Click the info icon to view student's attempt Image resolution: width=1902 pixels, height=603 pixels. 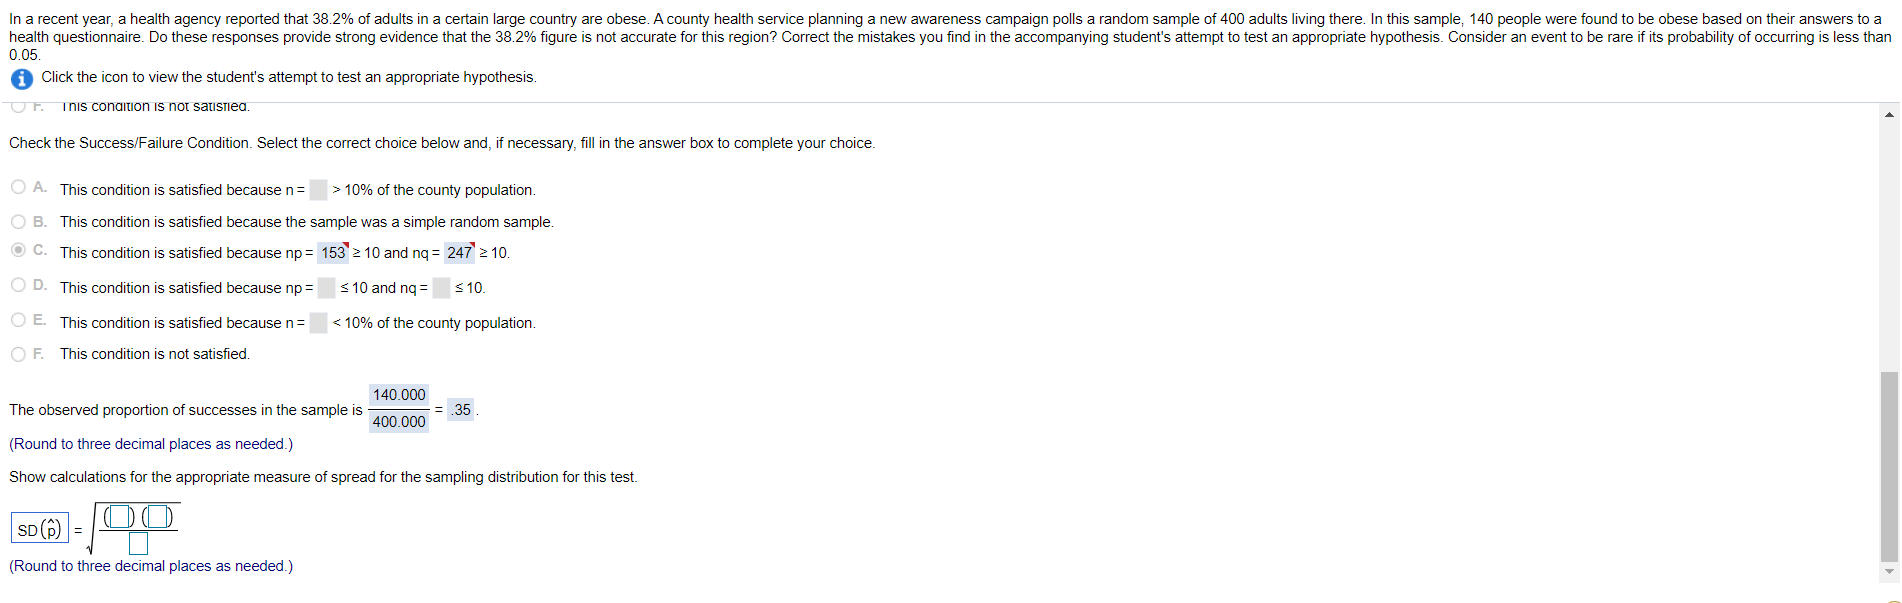point(20,79)
